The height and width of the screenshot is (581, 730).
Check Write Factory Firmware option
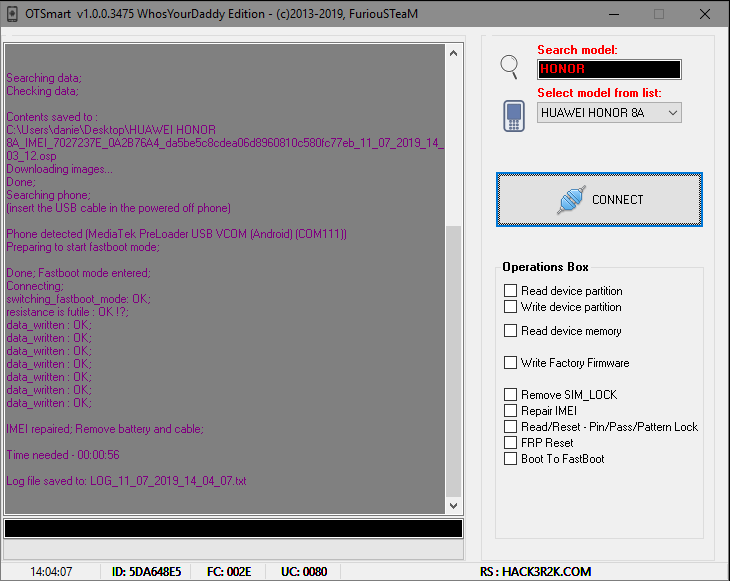click(x=510, y=362)
